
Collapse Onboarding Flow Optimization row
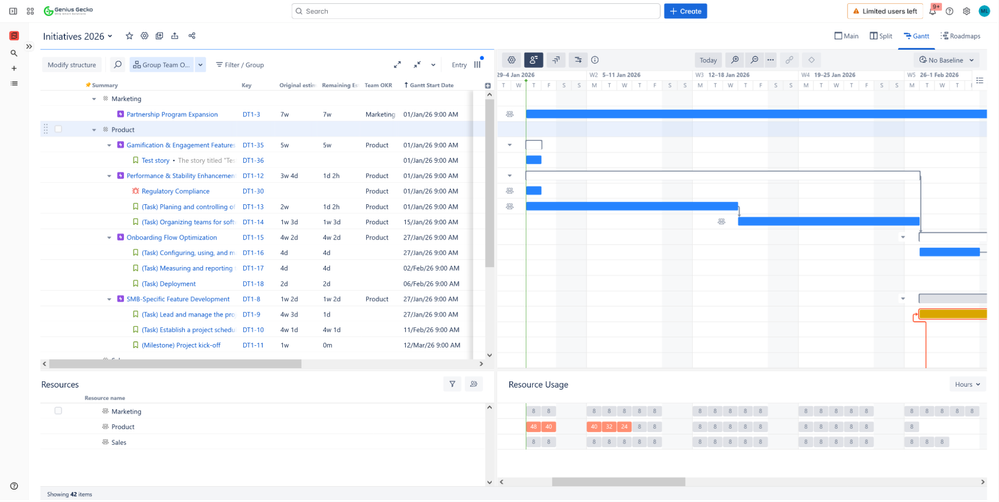click(110, 238)
